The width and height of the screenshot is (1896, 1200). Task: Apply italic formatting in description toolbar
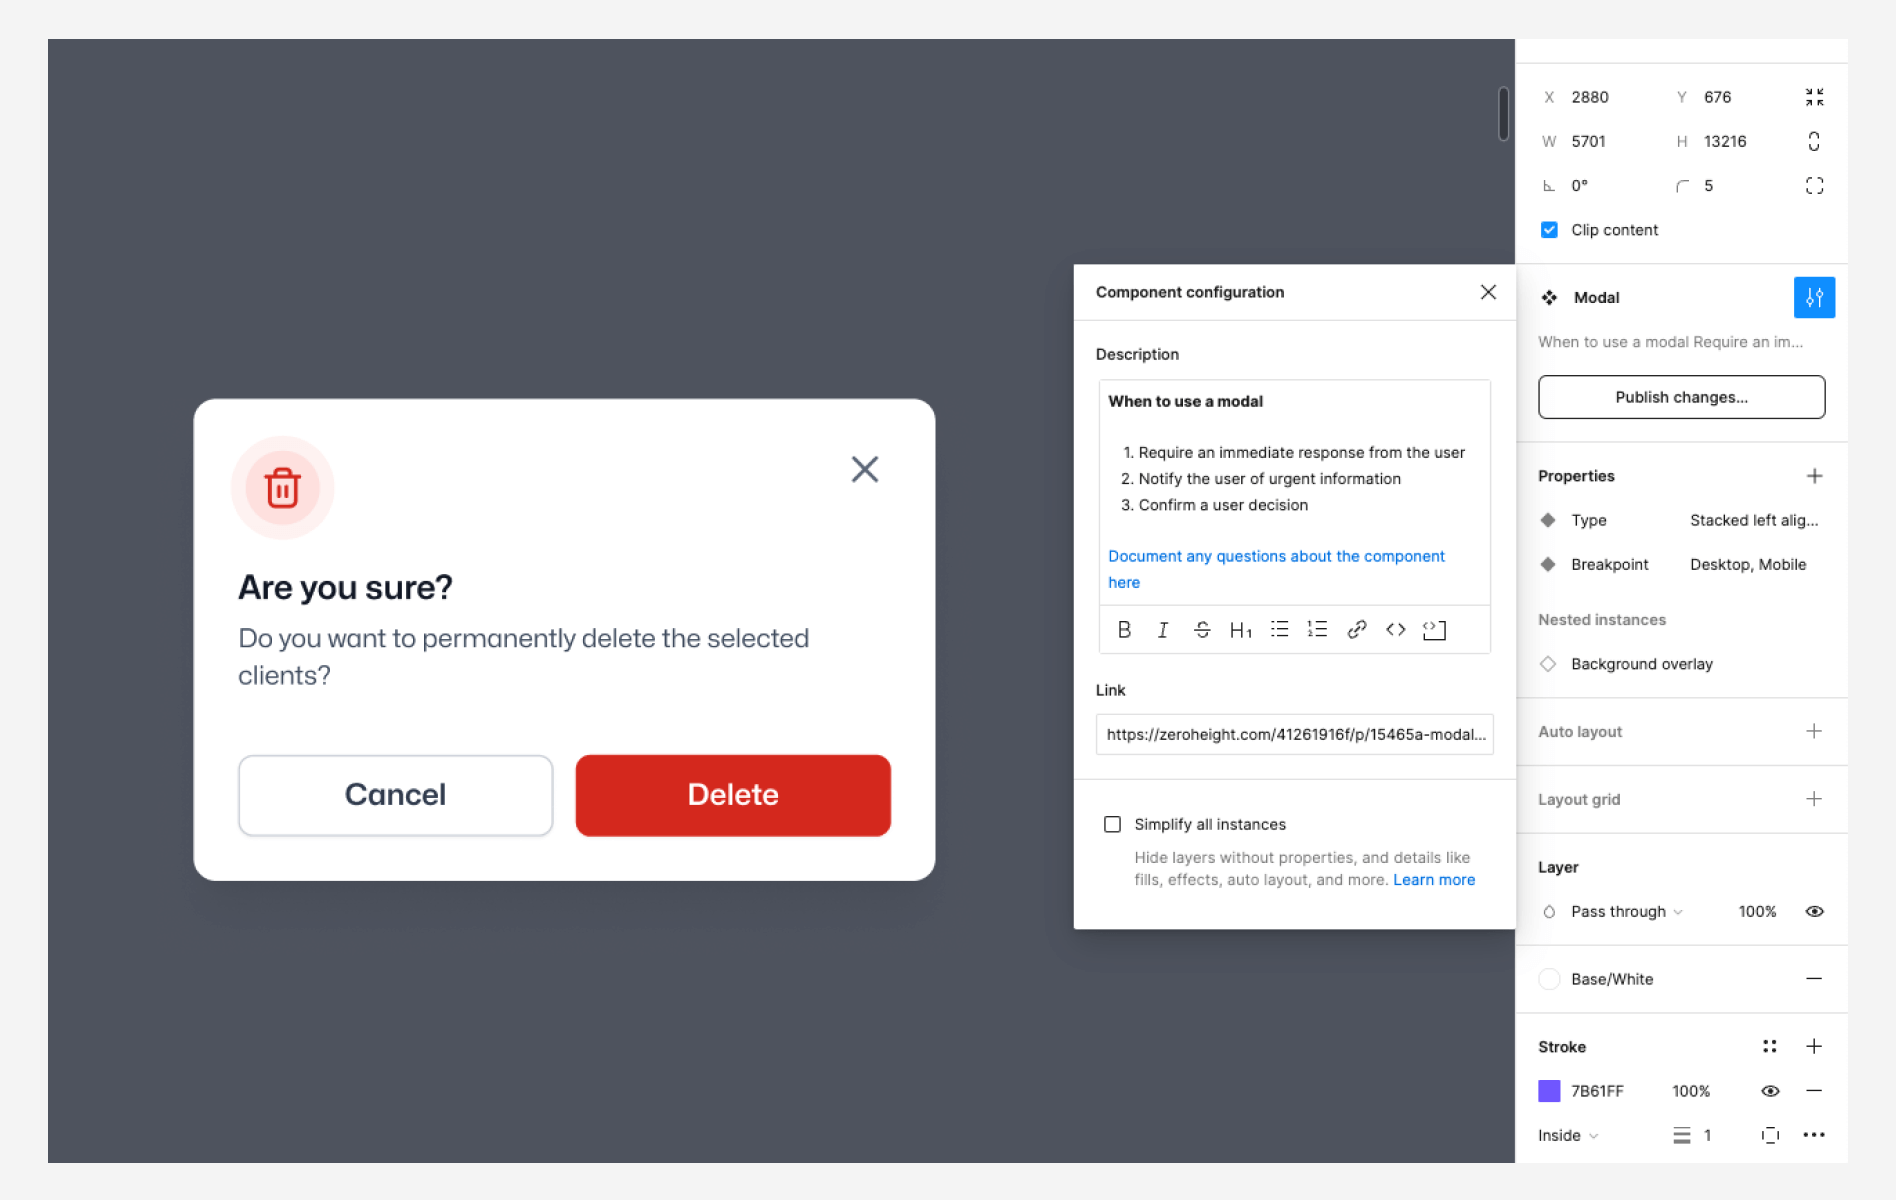point(1162,630)
